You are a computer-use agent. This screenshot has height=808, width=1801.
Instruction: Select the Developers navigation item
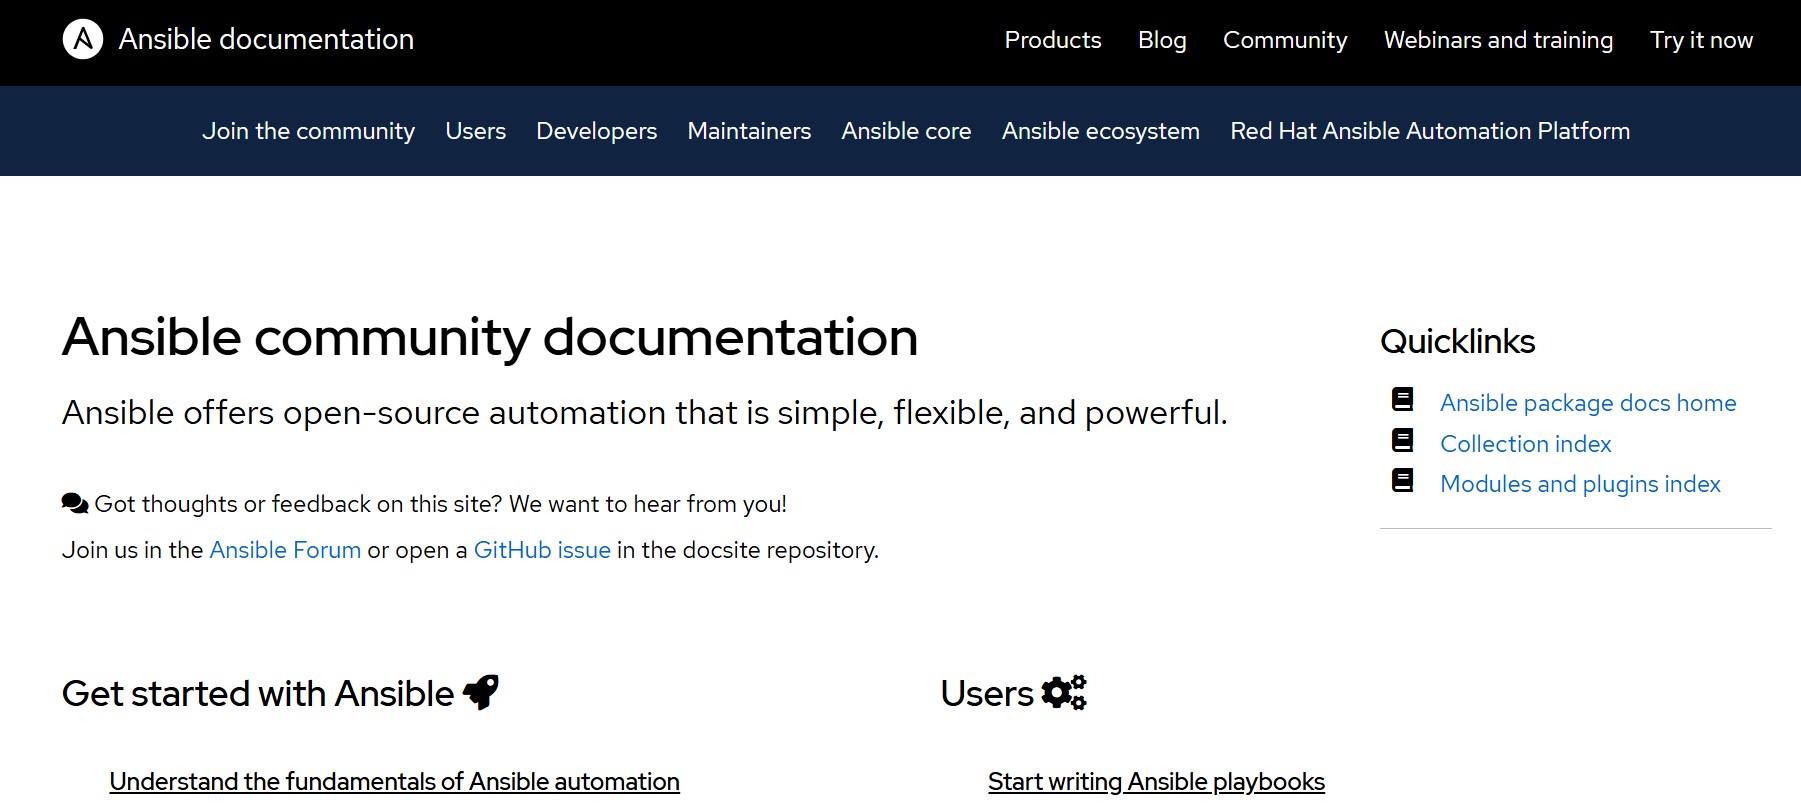596,131
